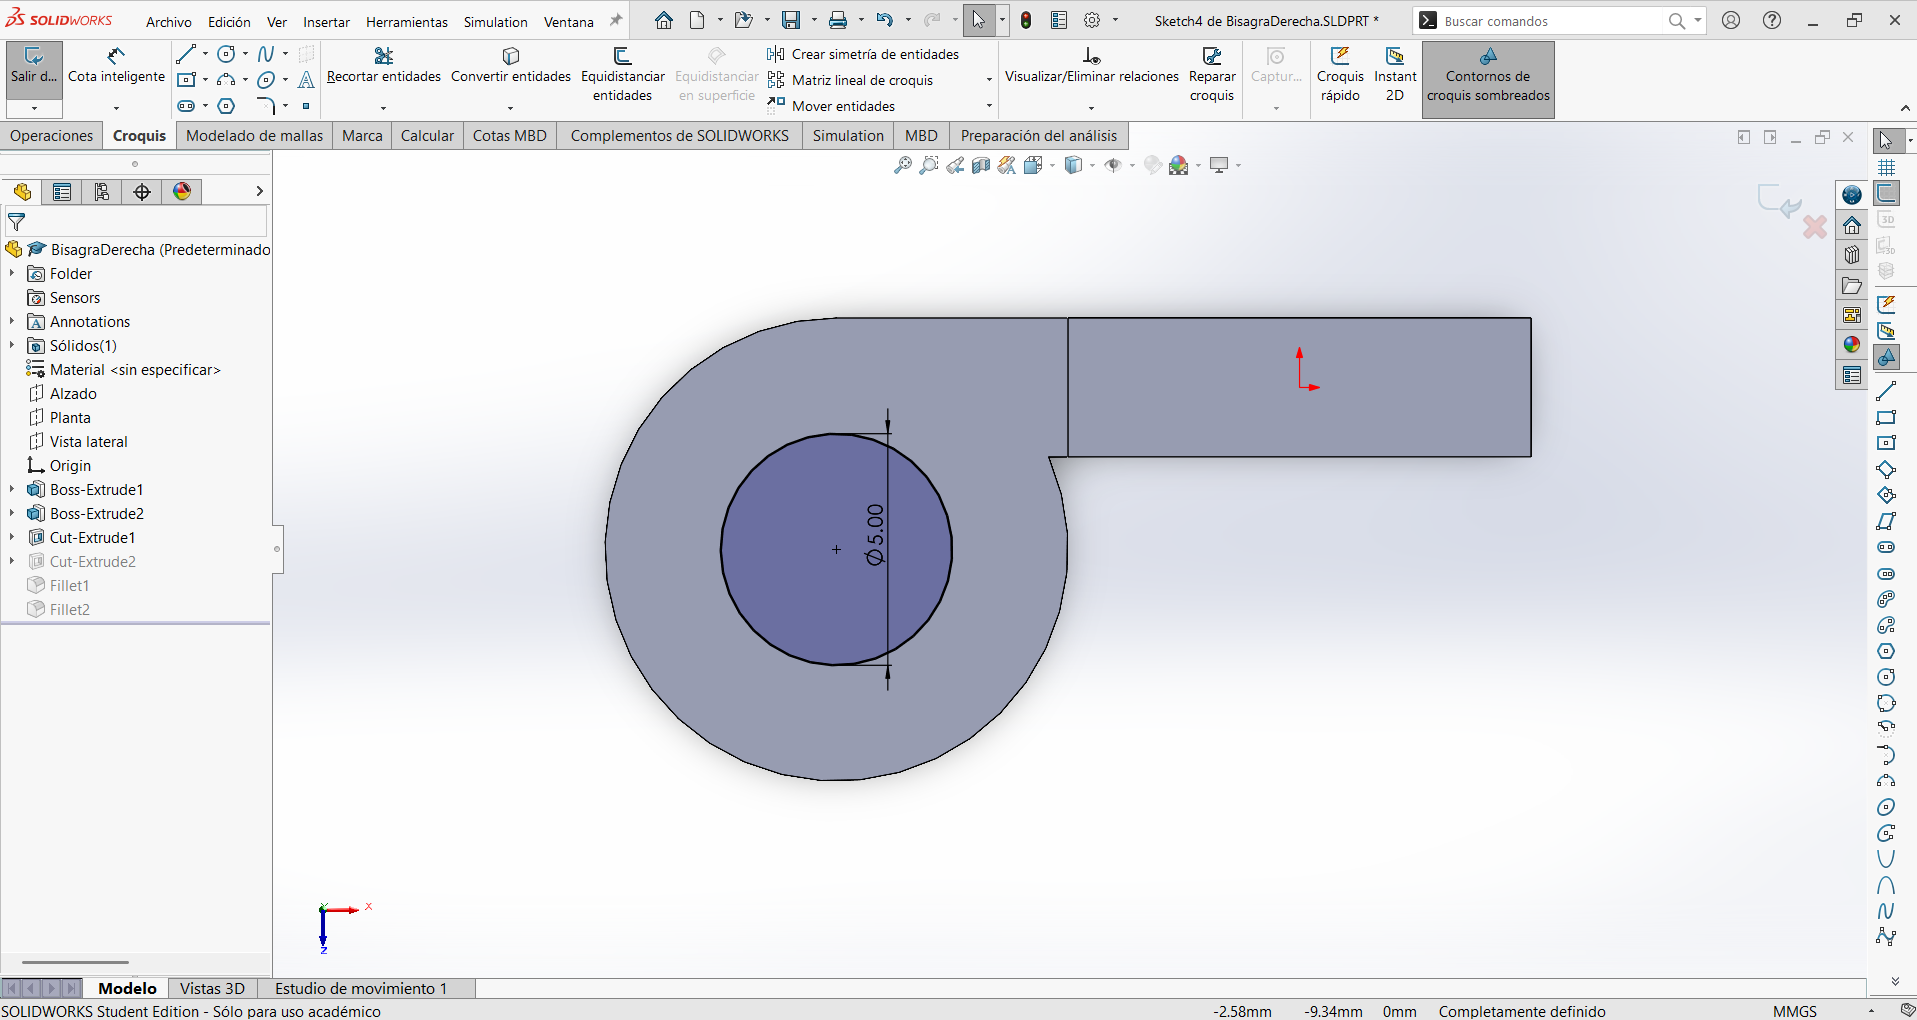Open DisplayManager appearance tab icon

(182, 192)
